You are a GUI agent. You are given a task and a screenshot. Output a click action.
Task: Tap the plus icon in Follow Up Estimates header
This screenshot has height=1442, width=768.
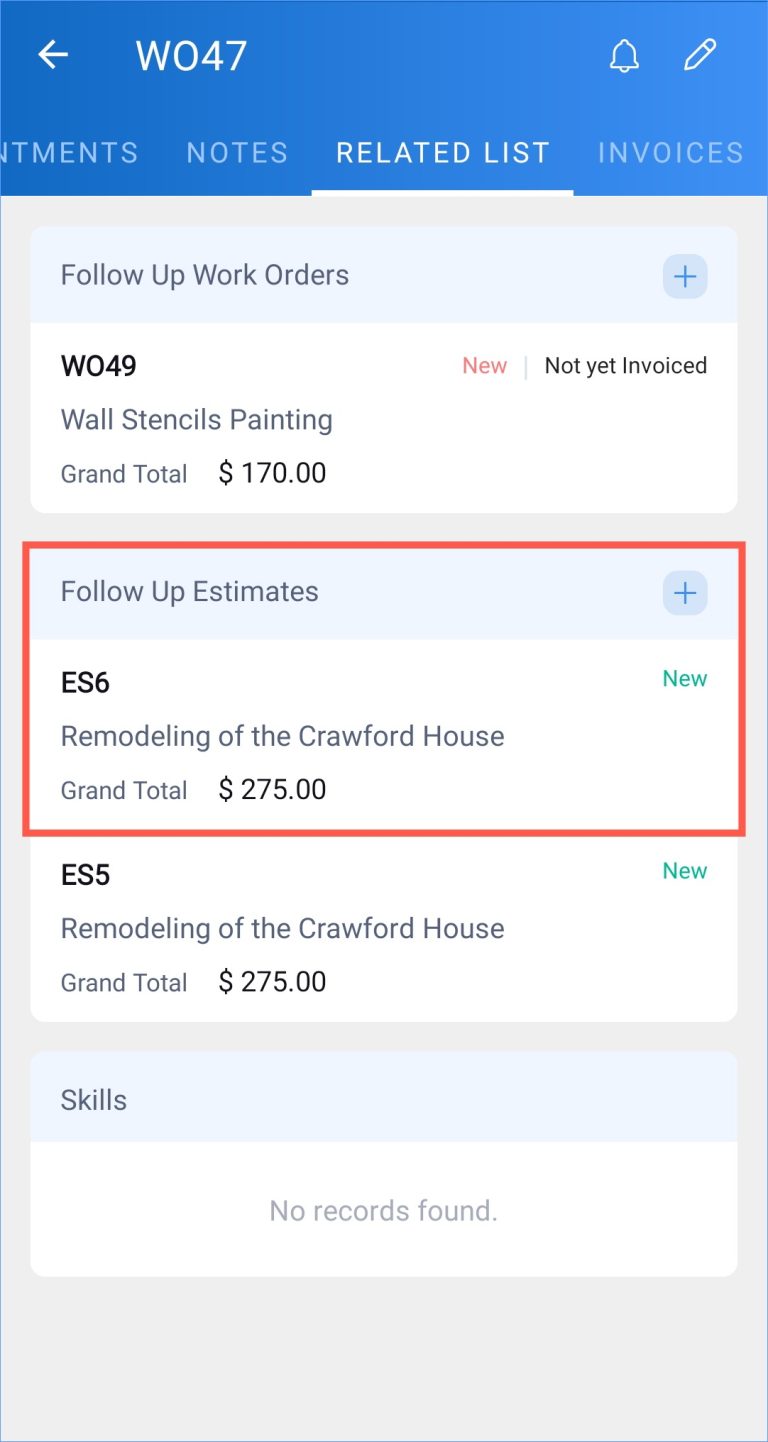[x=685, y=592]
